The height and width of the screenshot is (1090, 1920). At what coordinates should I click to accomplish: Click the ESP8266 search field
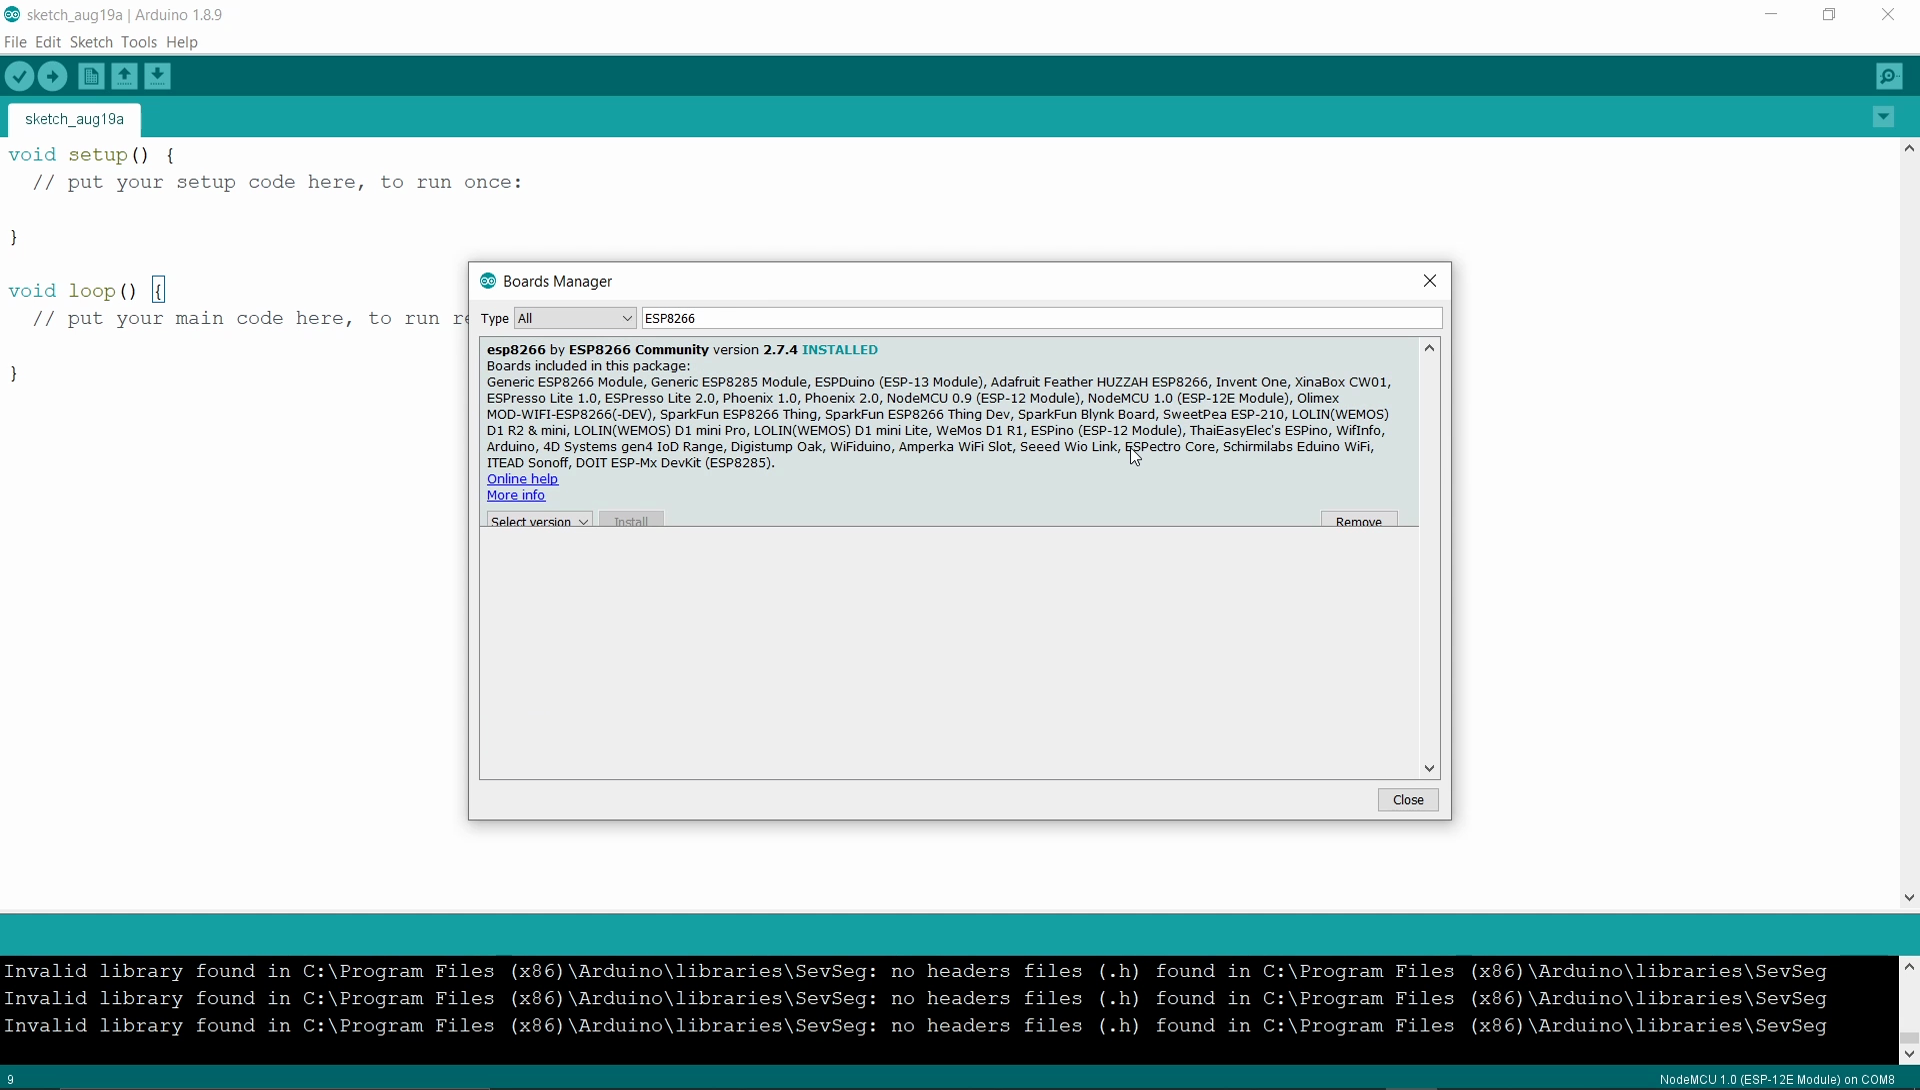tap(1040, 318)
